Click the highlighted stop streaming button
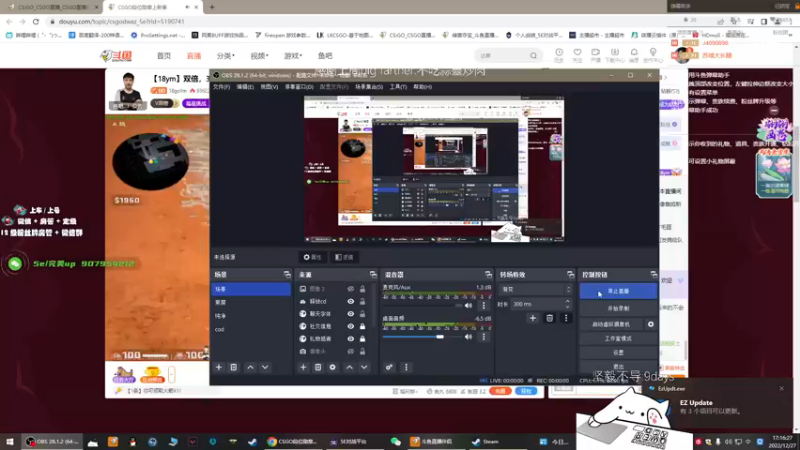This screenshot has width=800, height=450. [618, 291]
